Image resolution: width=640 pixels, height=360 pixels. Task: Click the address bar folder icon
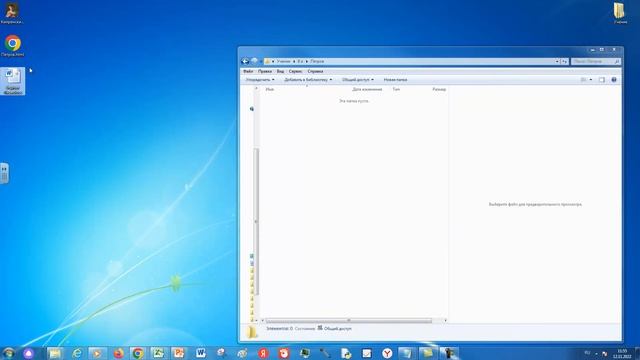[x=267, y=61]
